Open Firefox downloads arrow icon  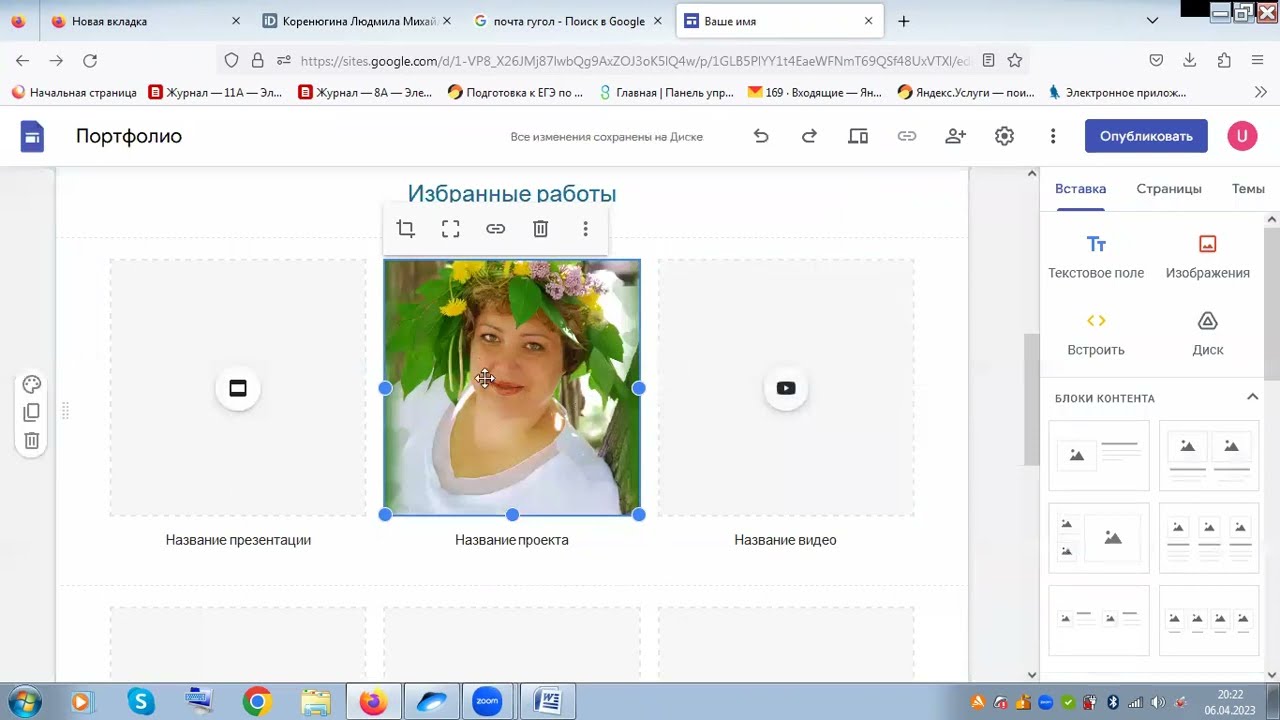pyautogui.click(x=1190, y=61)
